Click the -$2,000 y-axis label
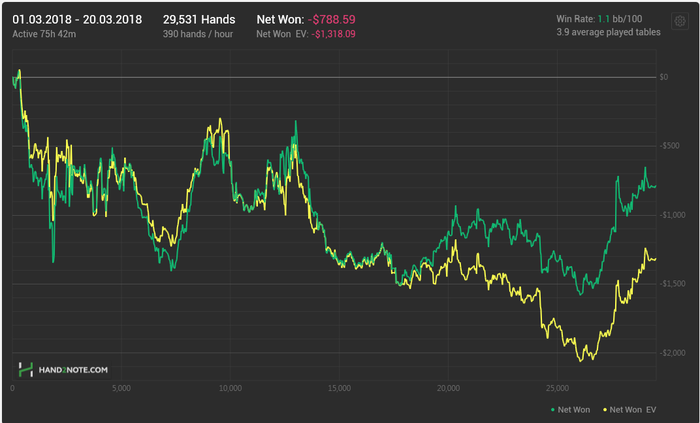 coord(672,353)
